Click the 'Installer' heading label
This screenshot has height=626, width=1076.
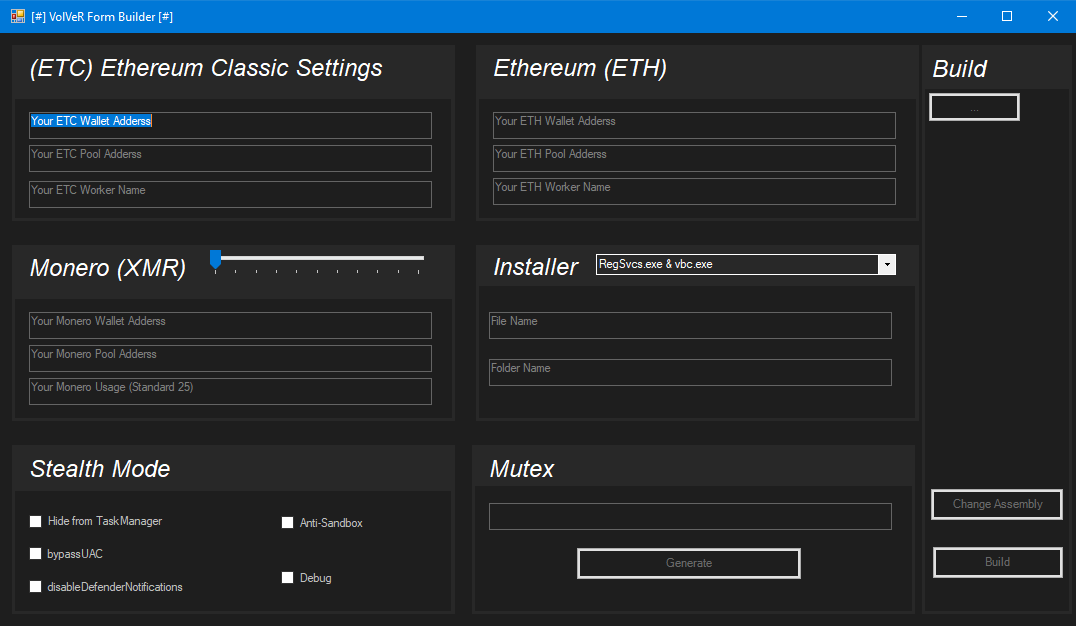[536, 267]
